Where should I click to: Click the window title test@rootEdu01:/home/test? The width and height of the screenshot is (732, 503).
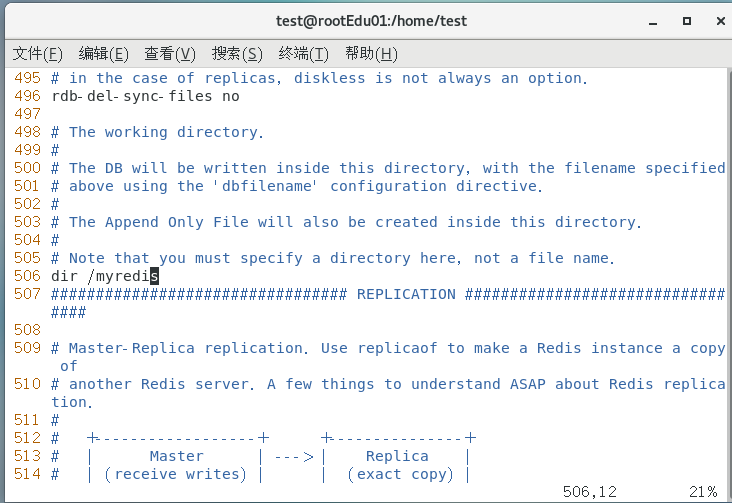pos(371,20)
